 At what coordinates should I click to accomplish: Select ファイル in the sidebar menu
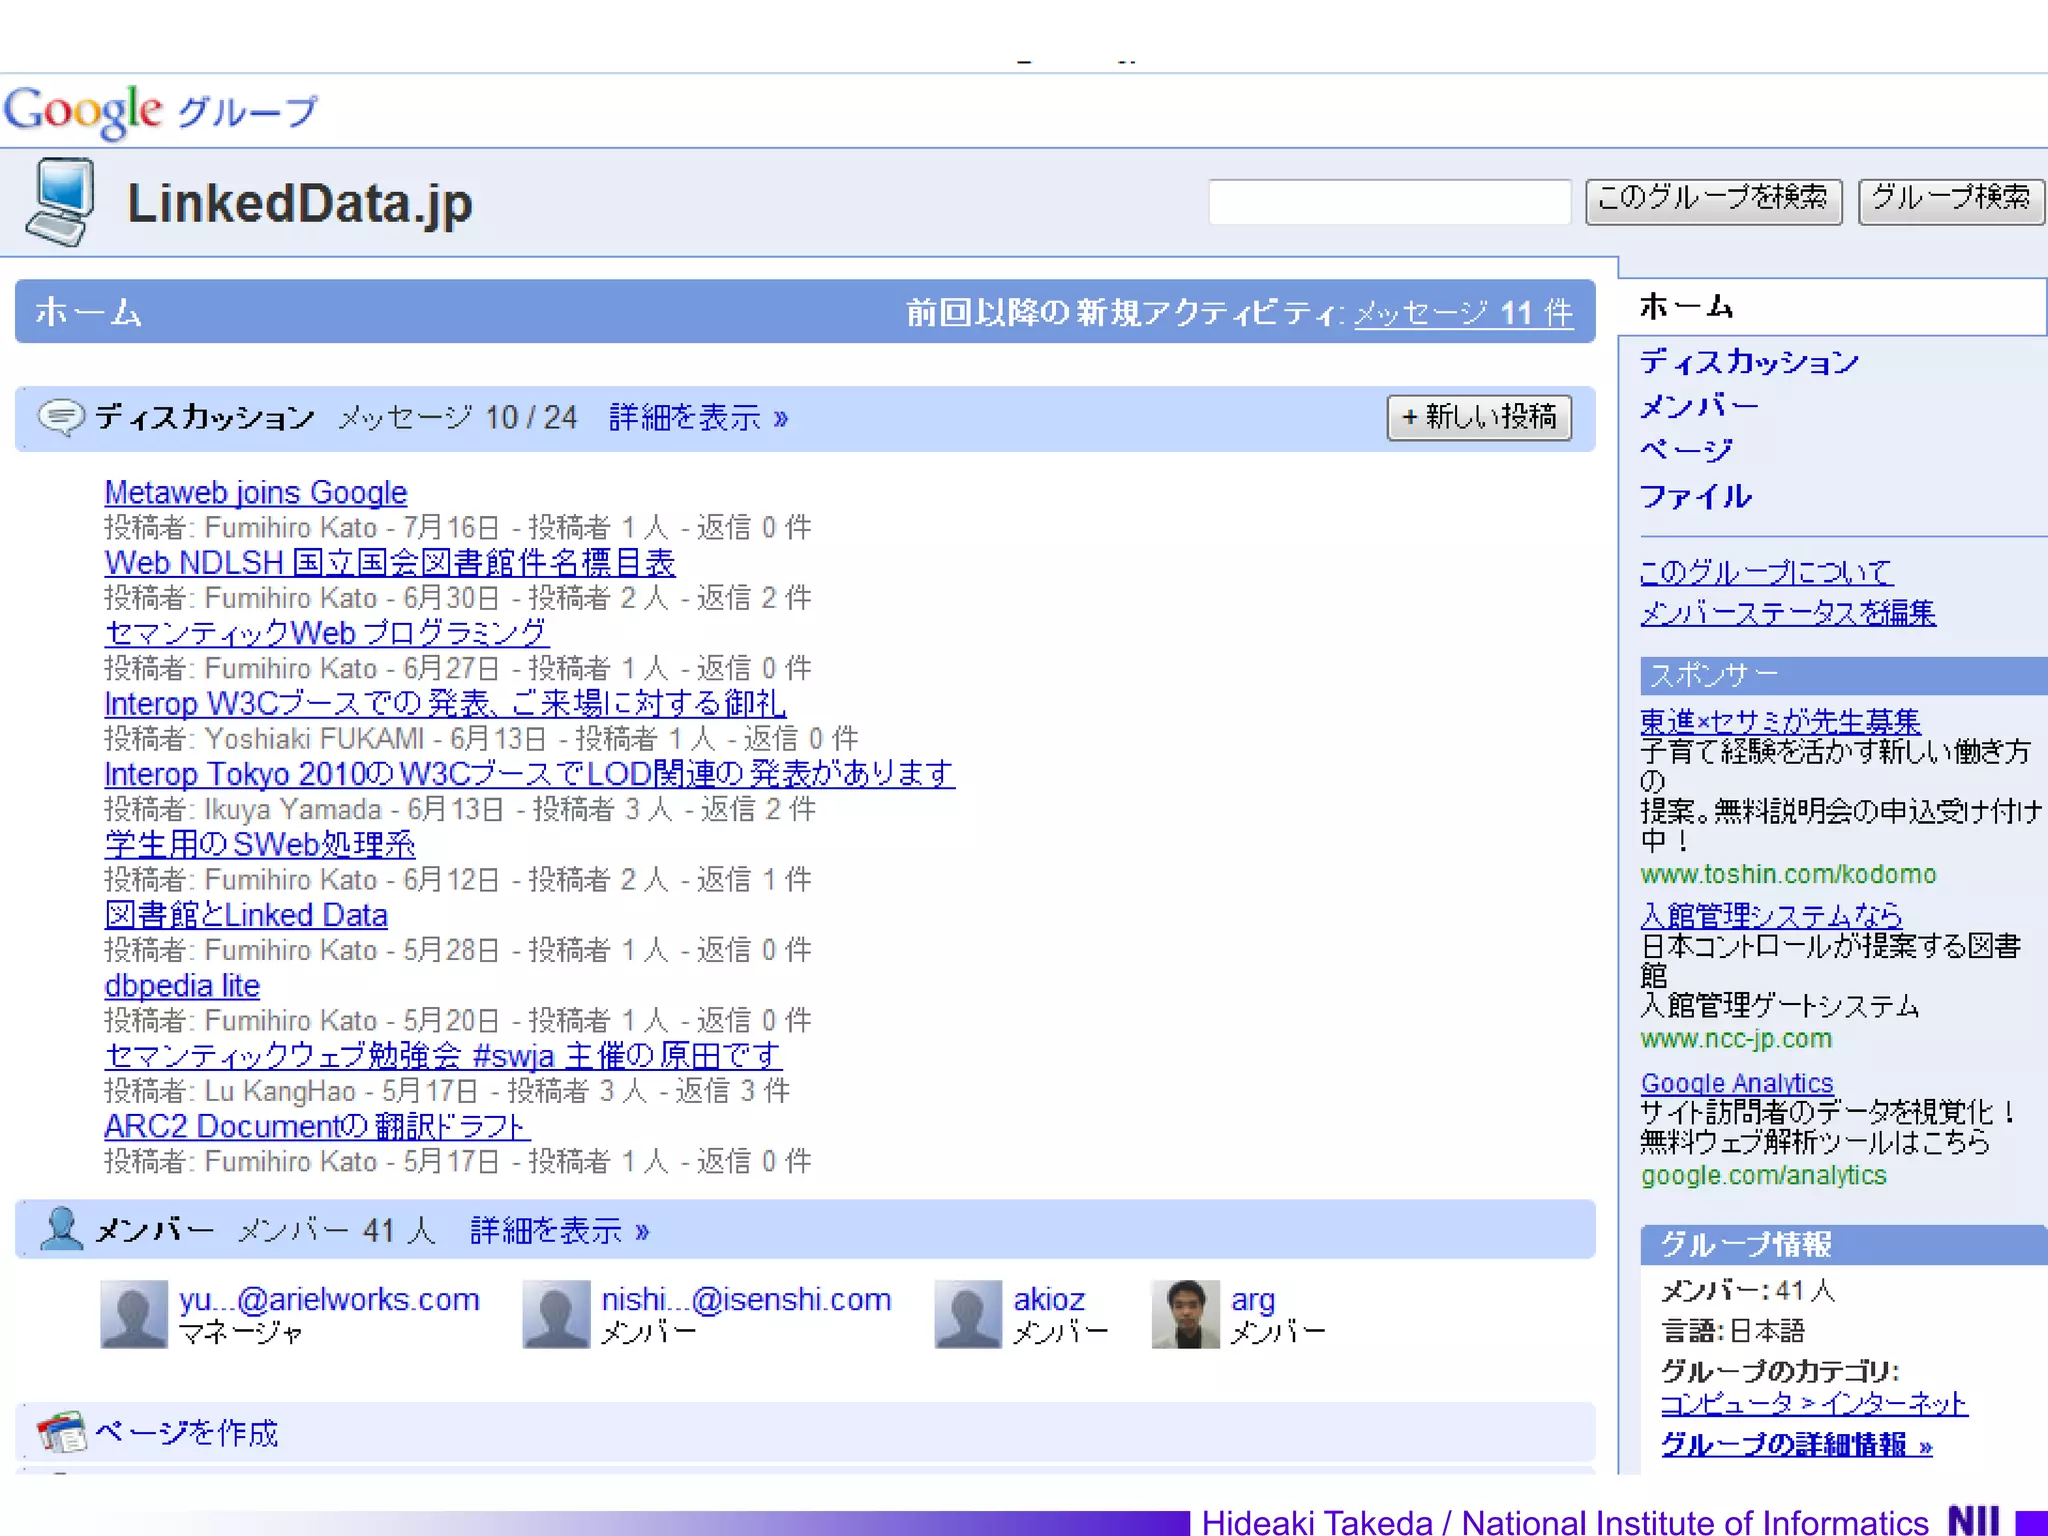click(x=1696, y=496)
